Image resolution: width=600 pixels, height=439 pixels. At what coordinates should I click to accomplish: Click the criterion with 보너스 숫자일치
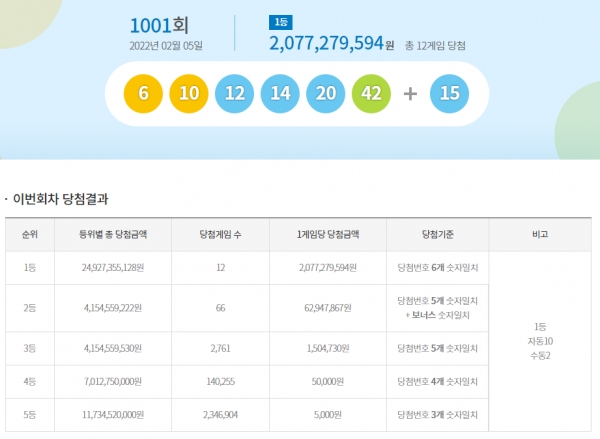click(438, 308)
